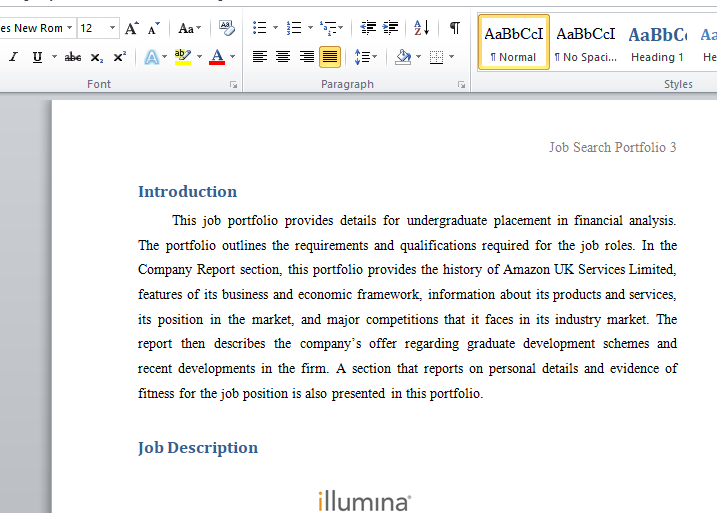Click the Grow Font button
The width and height of the screenshot is (717, 513).
pyautogui.click(x=132, y=28)
